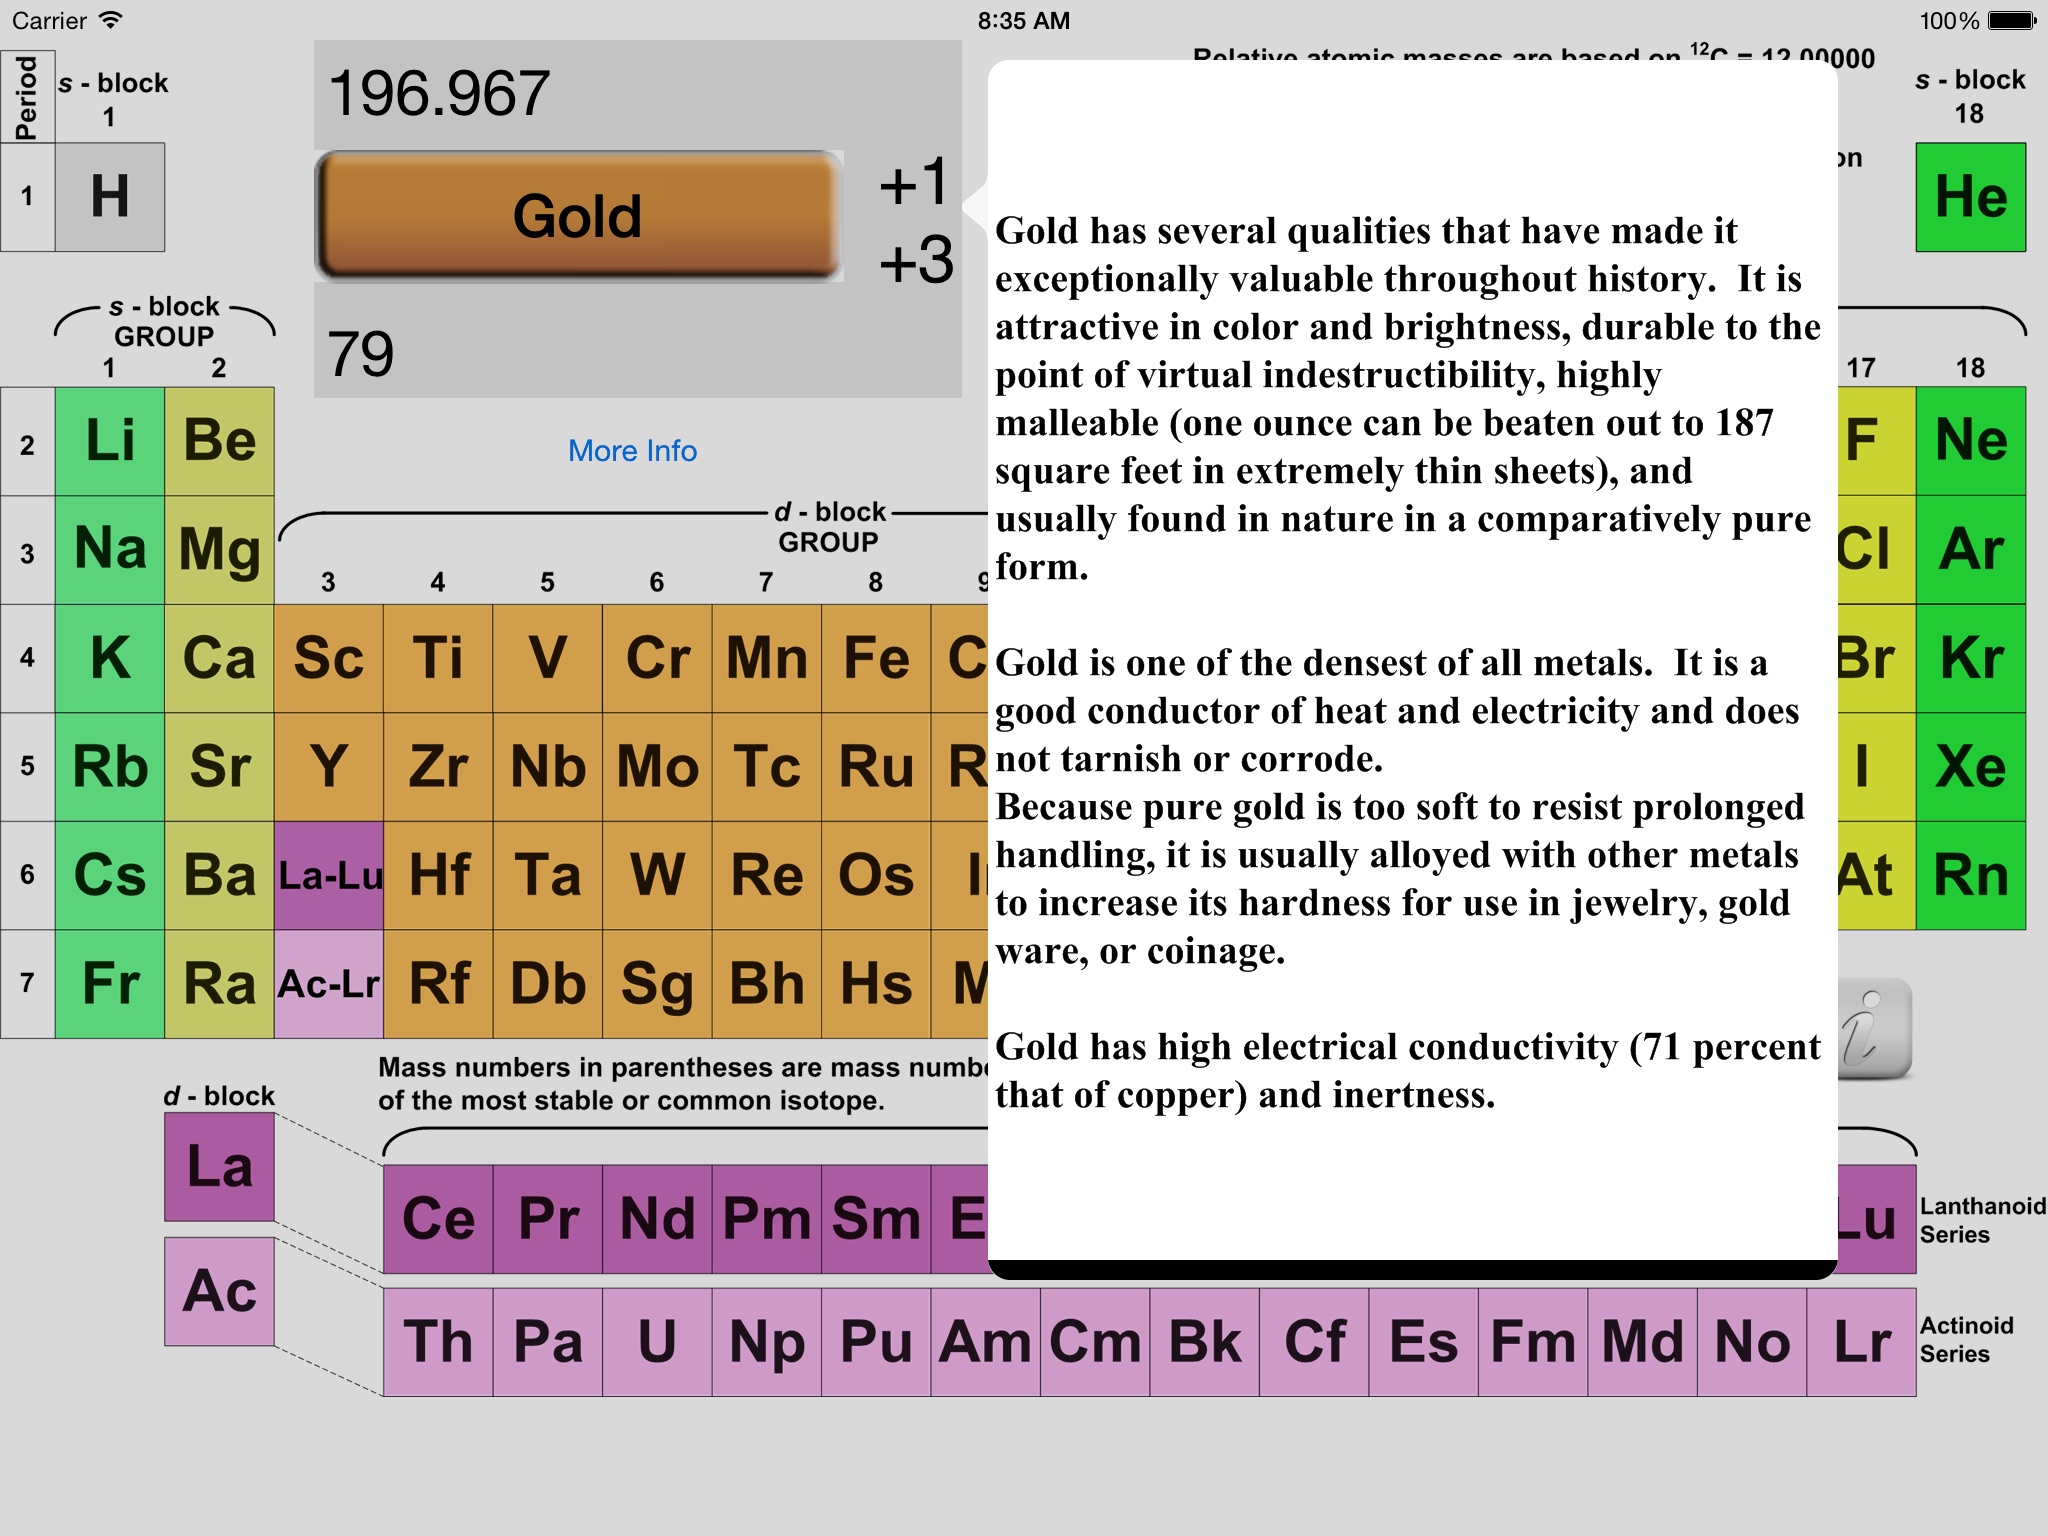Image resolution: width=2048 pixels, height=1536 pixels.
Task: Choose the Sm samarium tile
Action: [x=876, y=1219]
